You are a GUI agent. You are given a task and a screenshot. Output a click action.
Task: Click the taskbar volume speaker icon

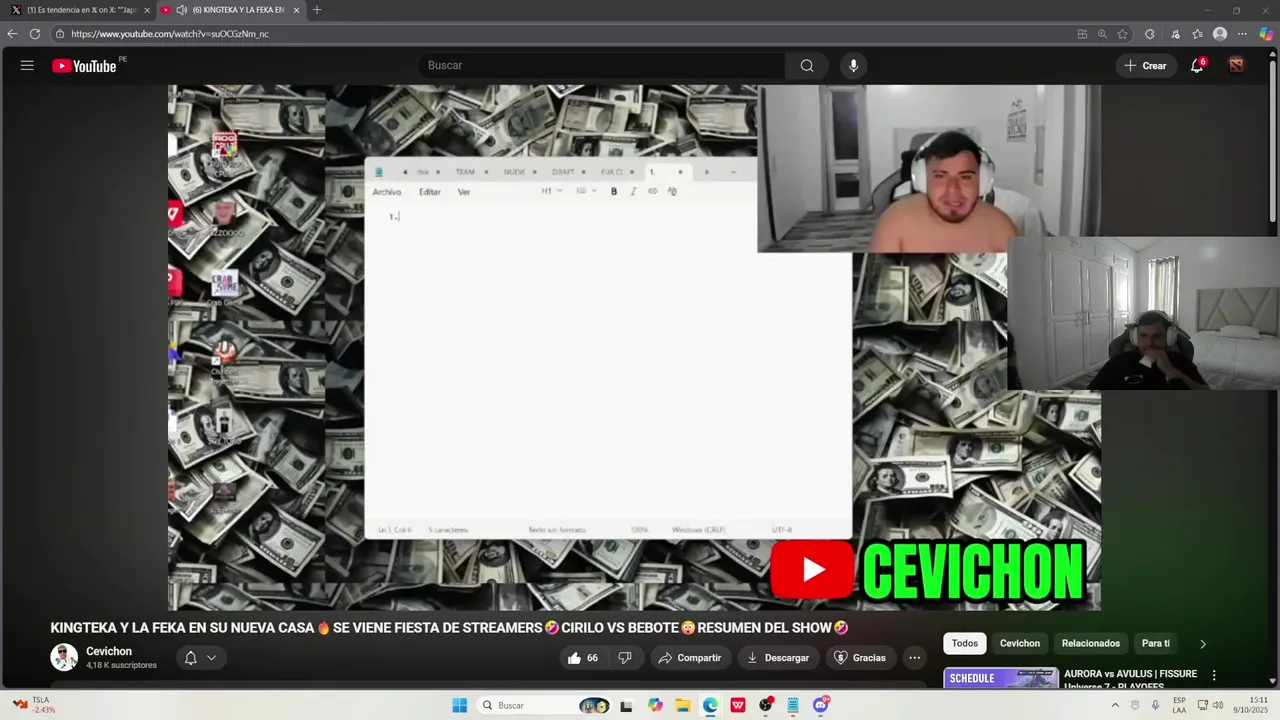[x=1218, y=705]
